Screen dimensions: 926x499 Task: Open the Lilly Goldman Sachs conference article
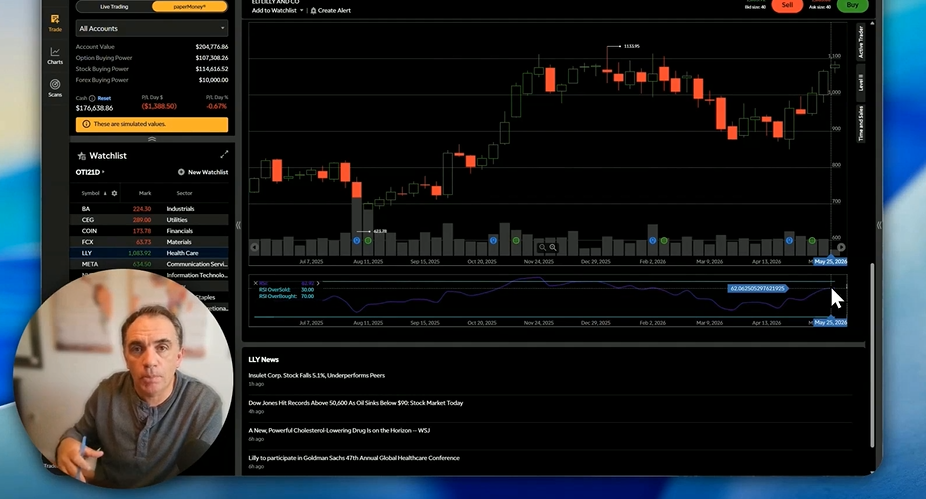pyautogui.click(x=354, y=458)
